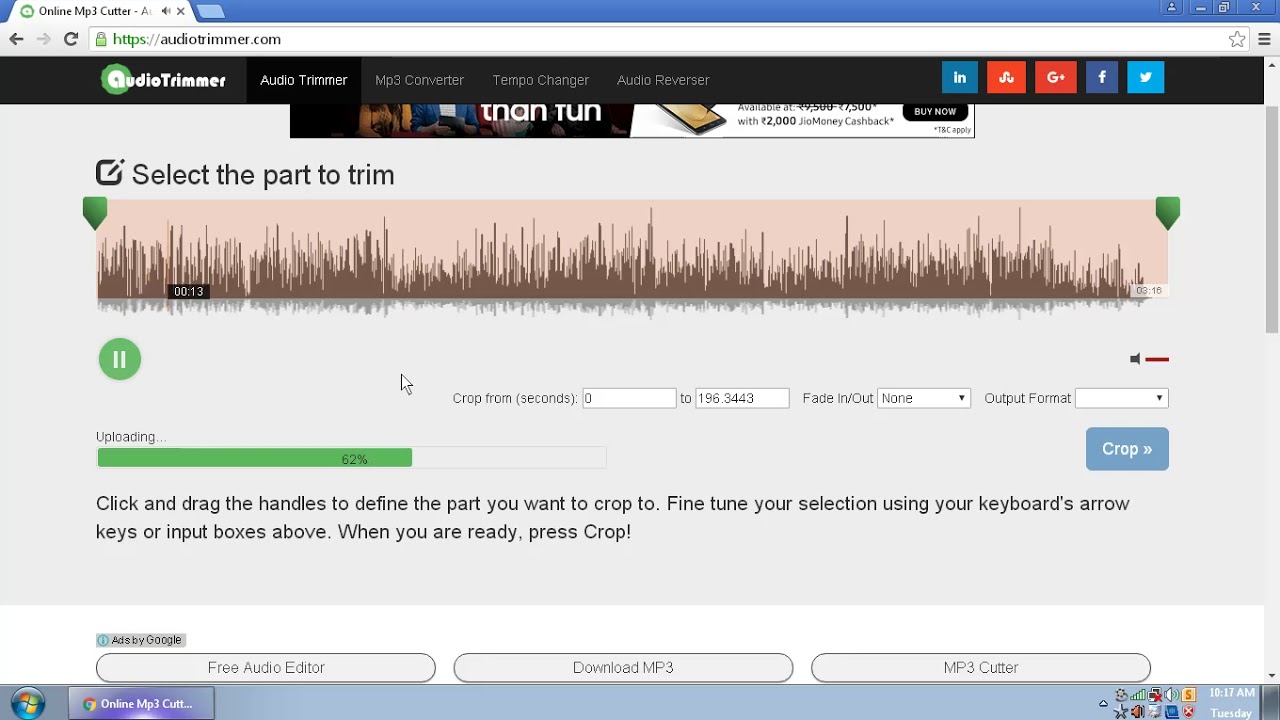Click the signal strength tray icon

coord(1138,695)
